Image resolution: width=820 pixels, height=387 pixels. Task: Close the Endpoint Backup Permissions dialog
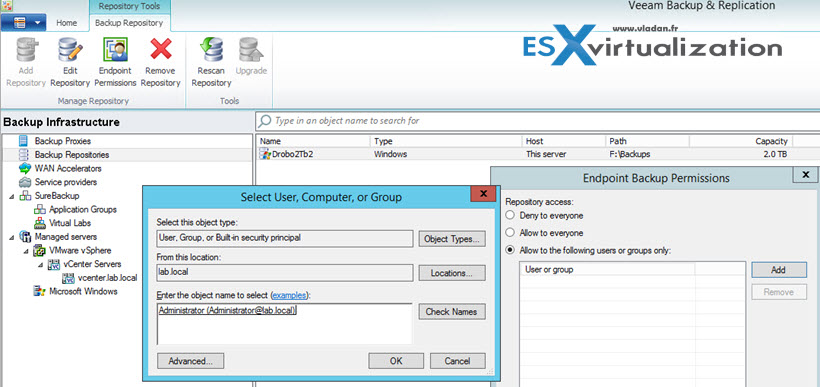click(806, 175)
